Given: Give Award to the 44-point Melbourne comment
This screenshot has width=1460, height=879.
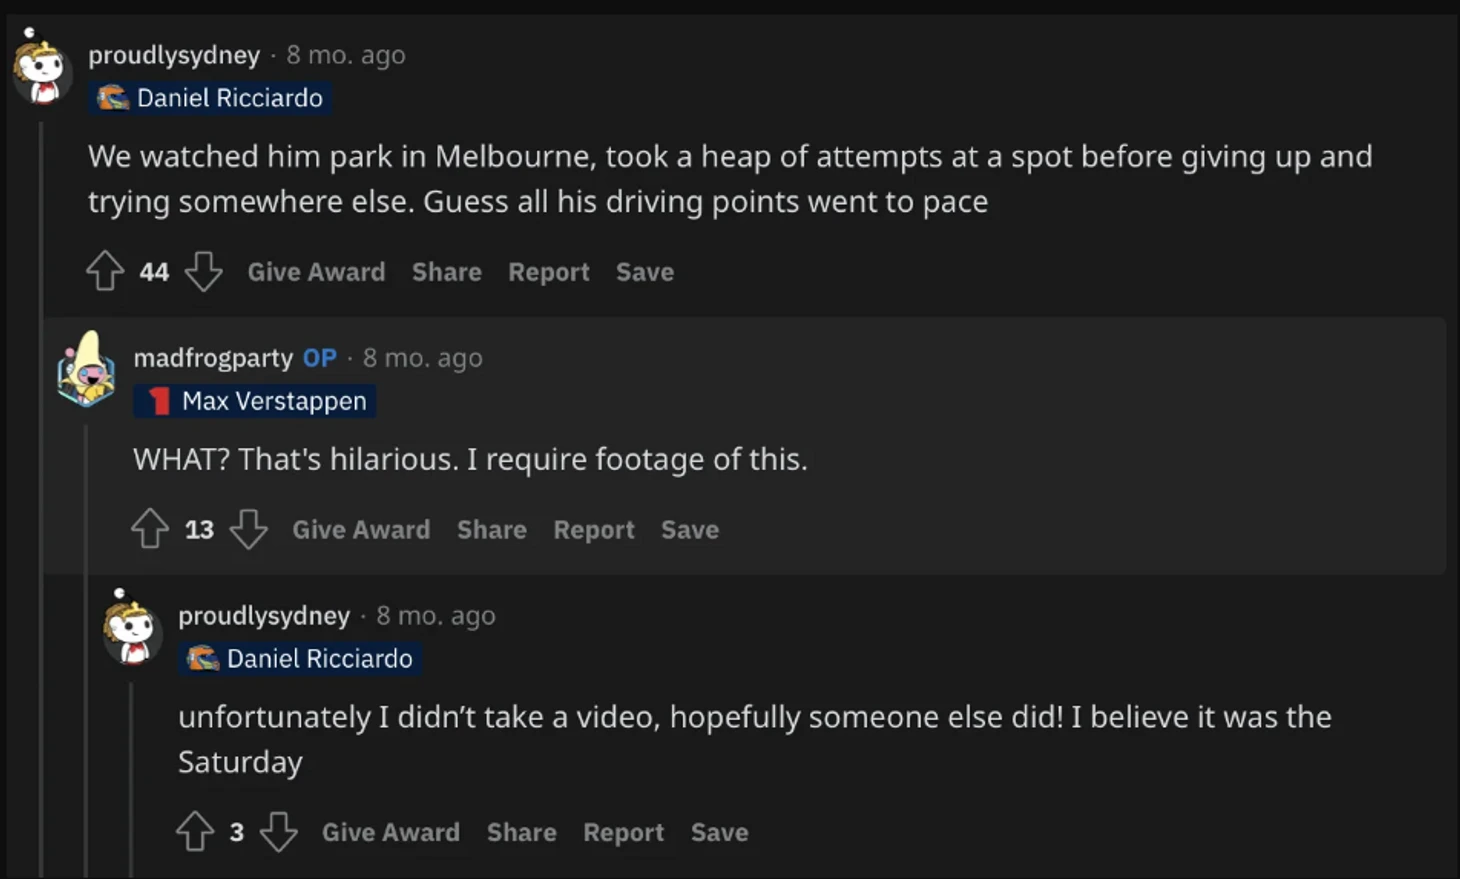Looking at the screenshot, I should tap(316, 272).
